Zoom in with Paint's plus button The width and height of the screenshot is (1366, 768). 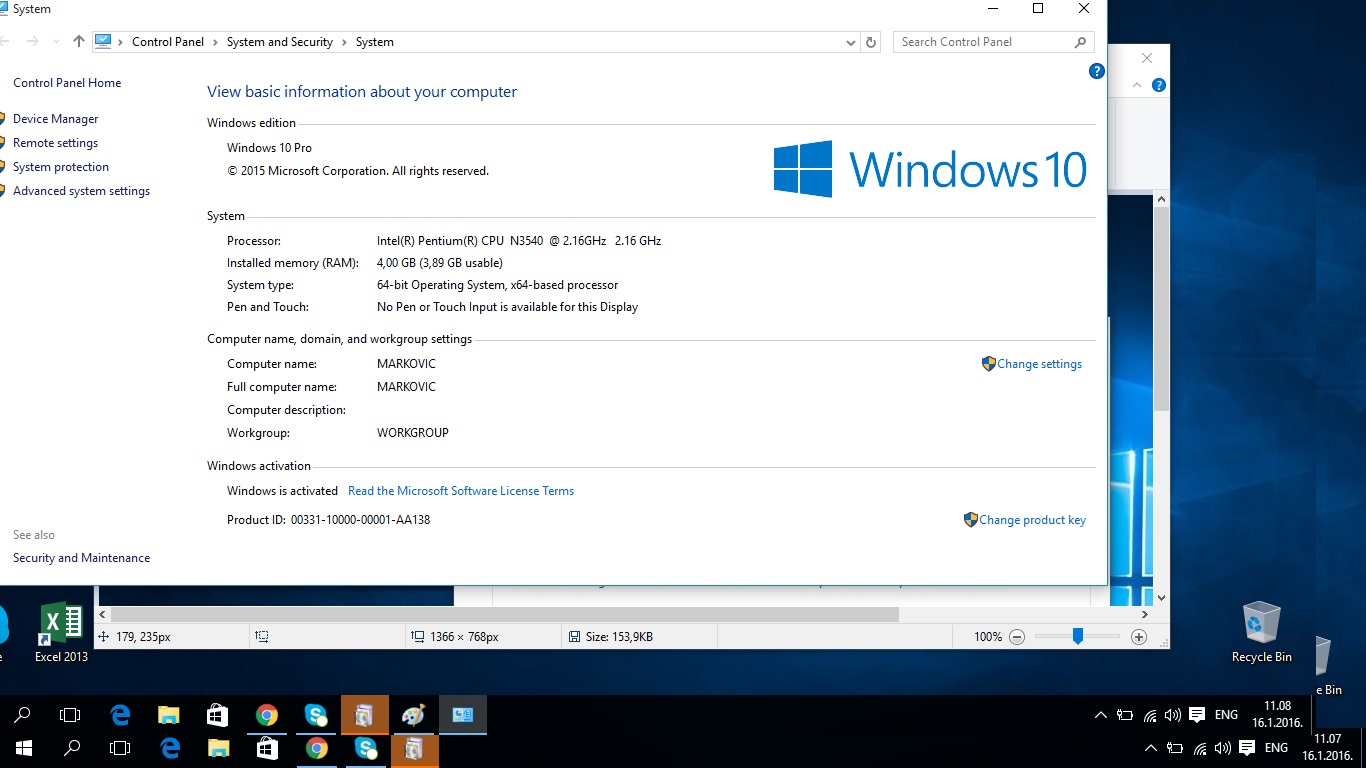click(1138, 637)
